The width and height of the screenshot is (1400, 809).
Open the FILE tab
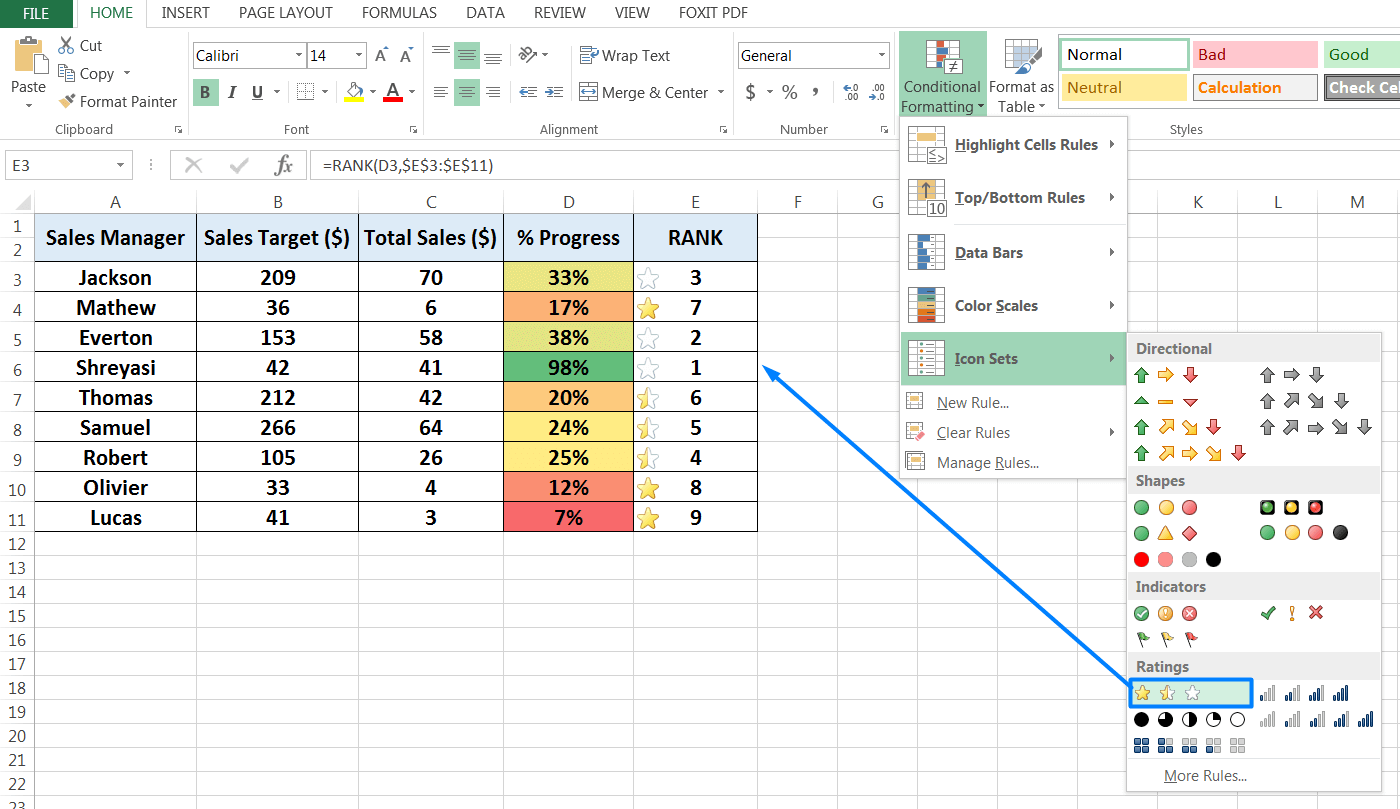point(36,13)
